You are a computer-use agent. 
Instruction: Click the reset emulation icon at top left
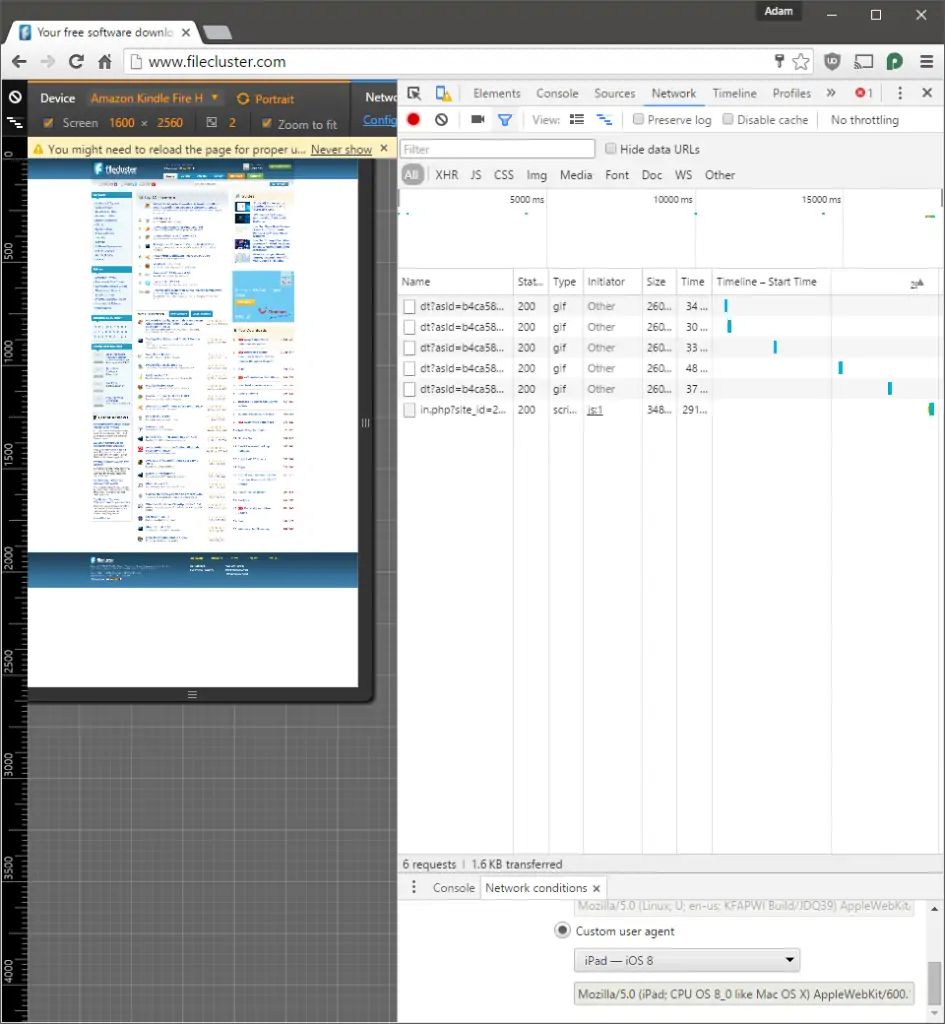pyautogui.click(x=15, y=97)
